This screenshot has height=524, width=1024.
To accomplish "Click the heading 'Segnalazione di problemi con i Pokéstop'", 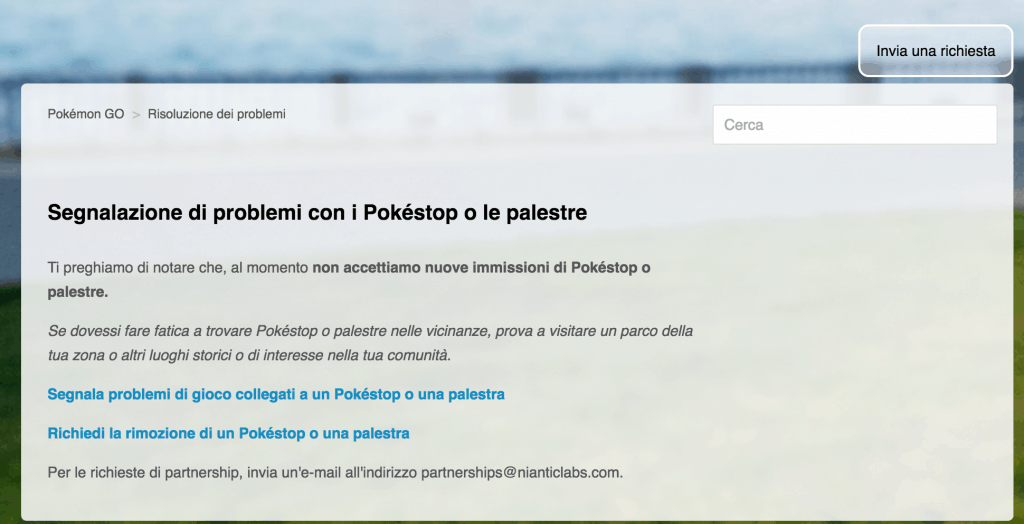I will click(x=317, y=213).
